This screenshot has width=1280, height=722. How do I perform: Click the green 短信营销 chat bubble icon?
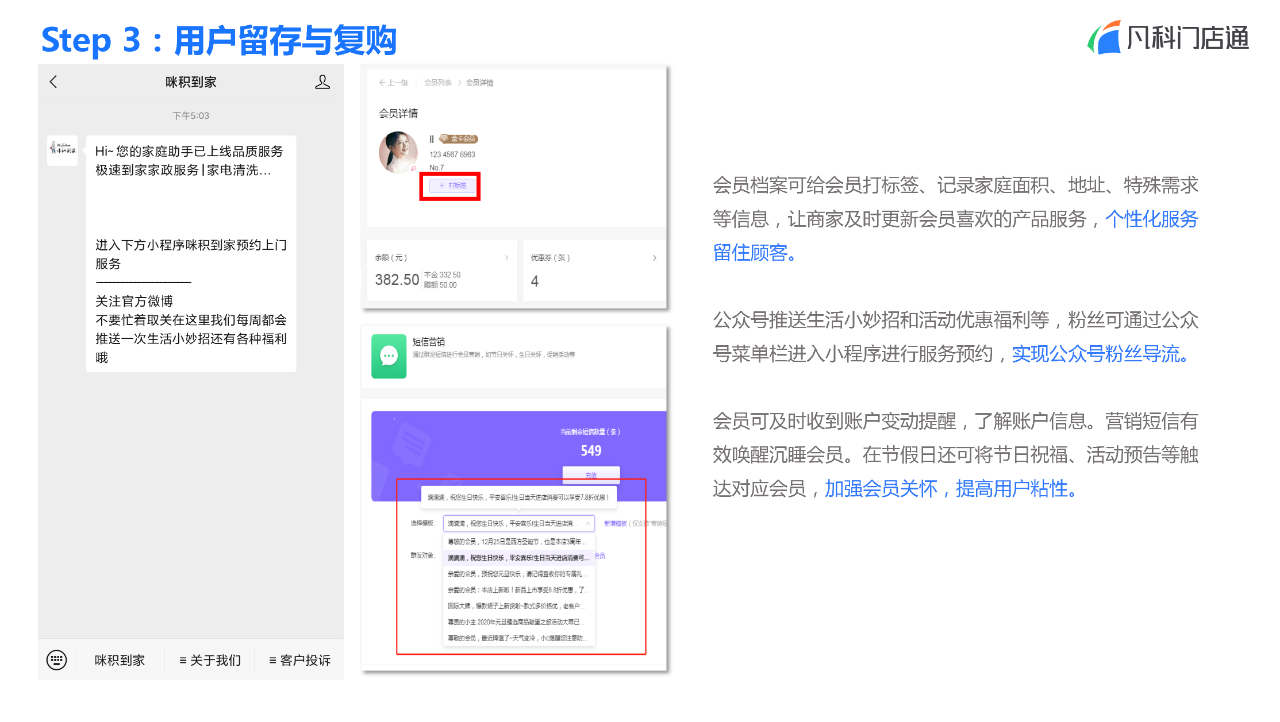[x=388, y=356]
